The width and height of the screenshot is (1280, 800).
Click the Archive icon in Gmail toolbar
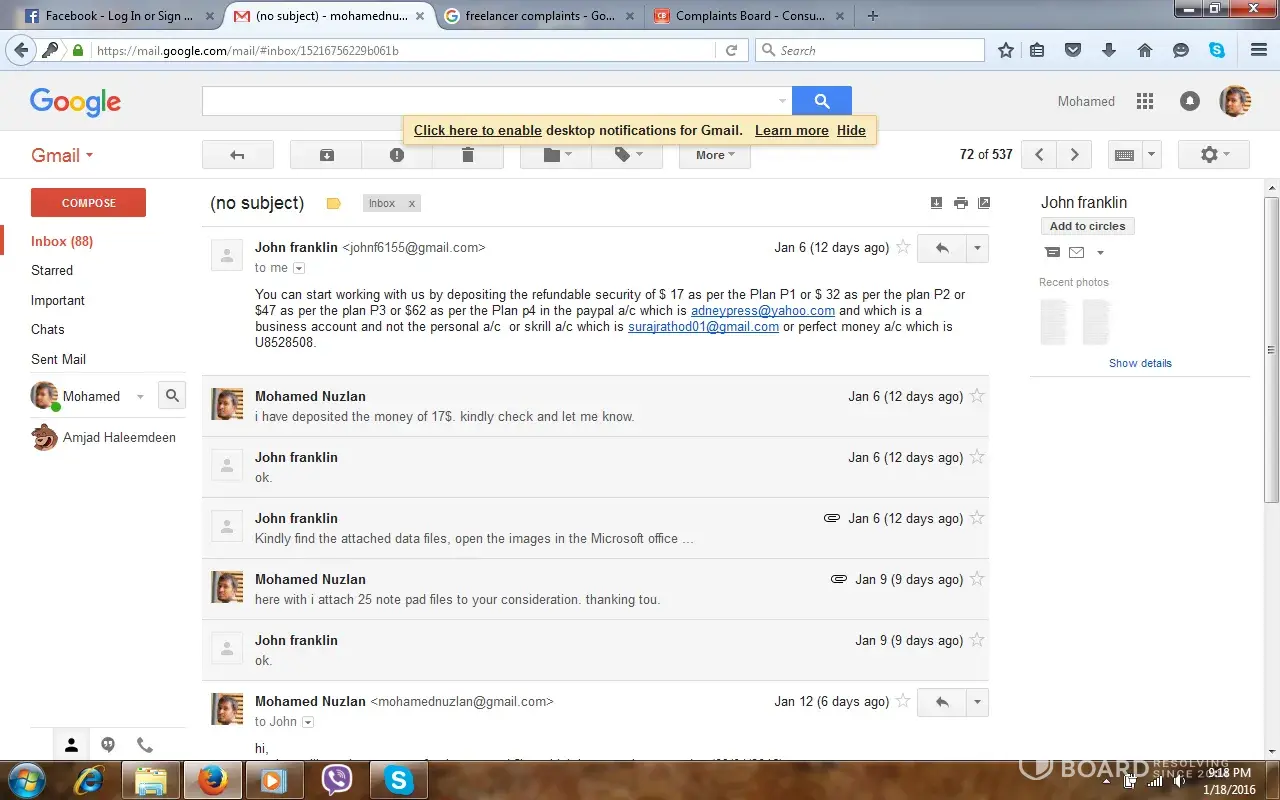click(x=326, y=155)
